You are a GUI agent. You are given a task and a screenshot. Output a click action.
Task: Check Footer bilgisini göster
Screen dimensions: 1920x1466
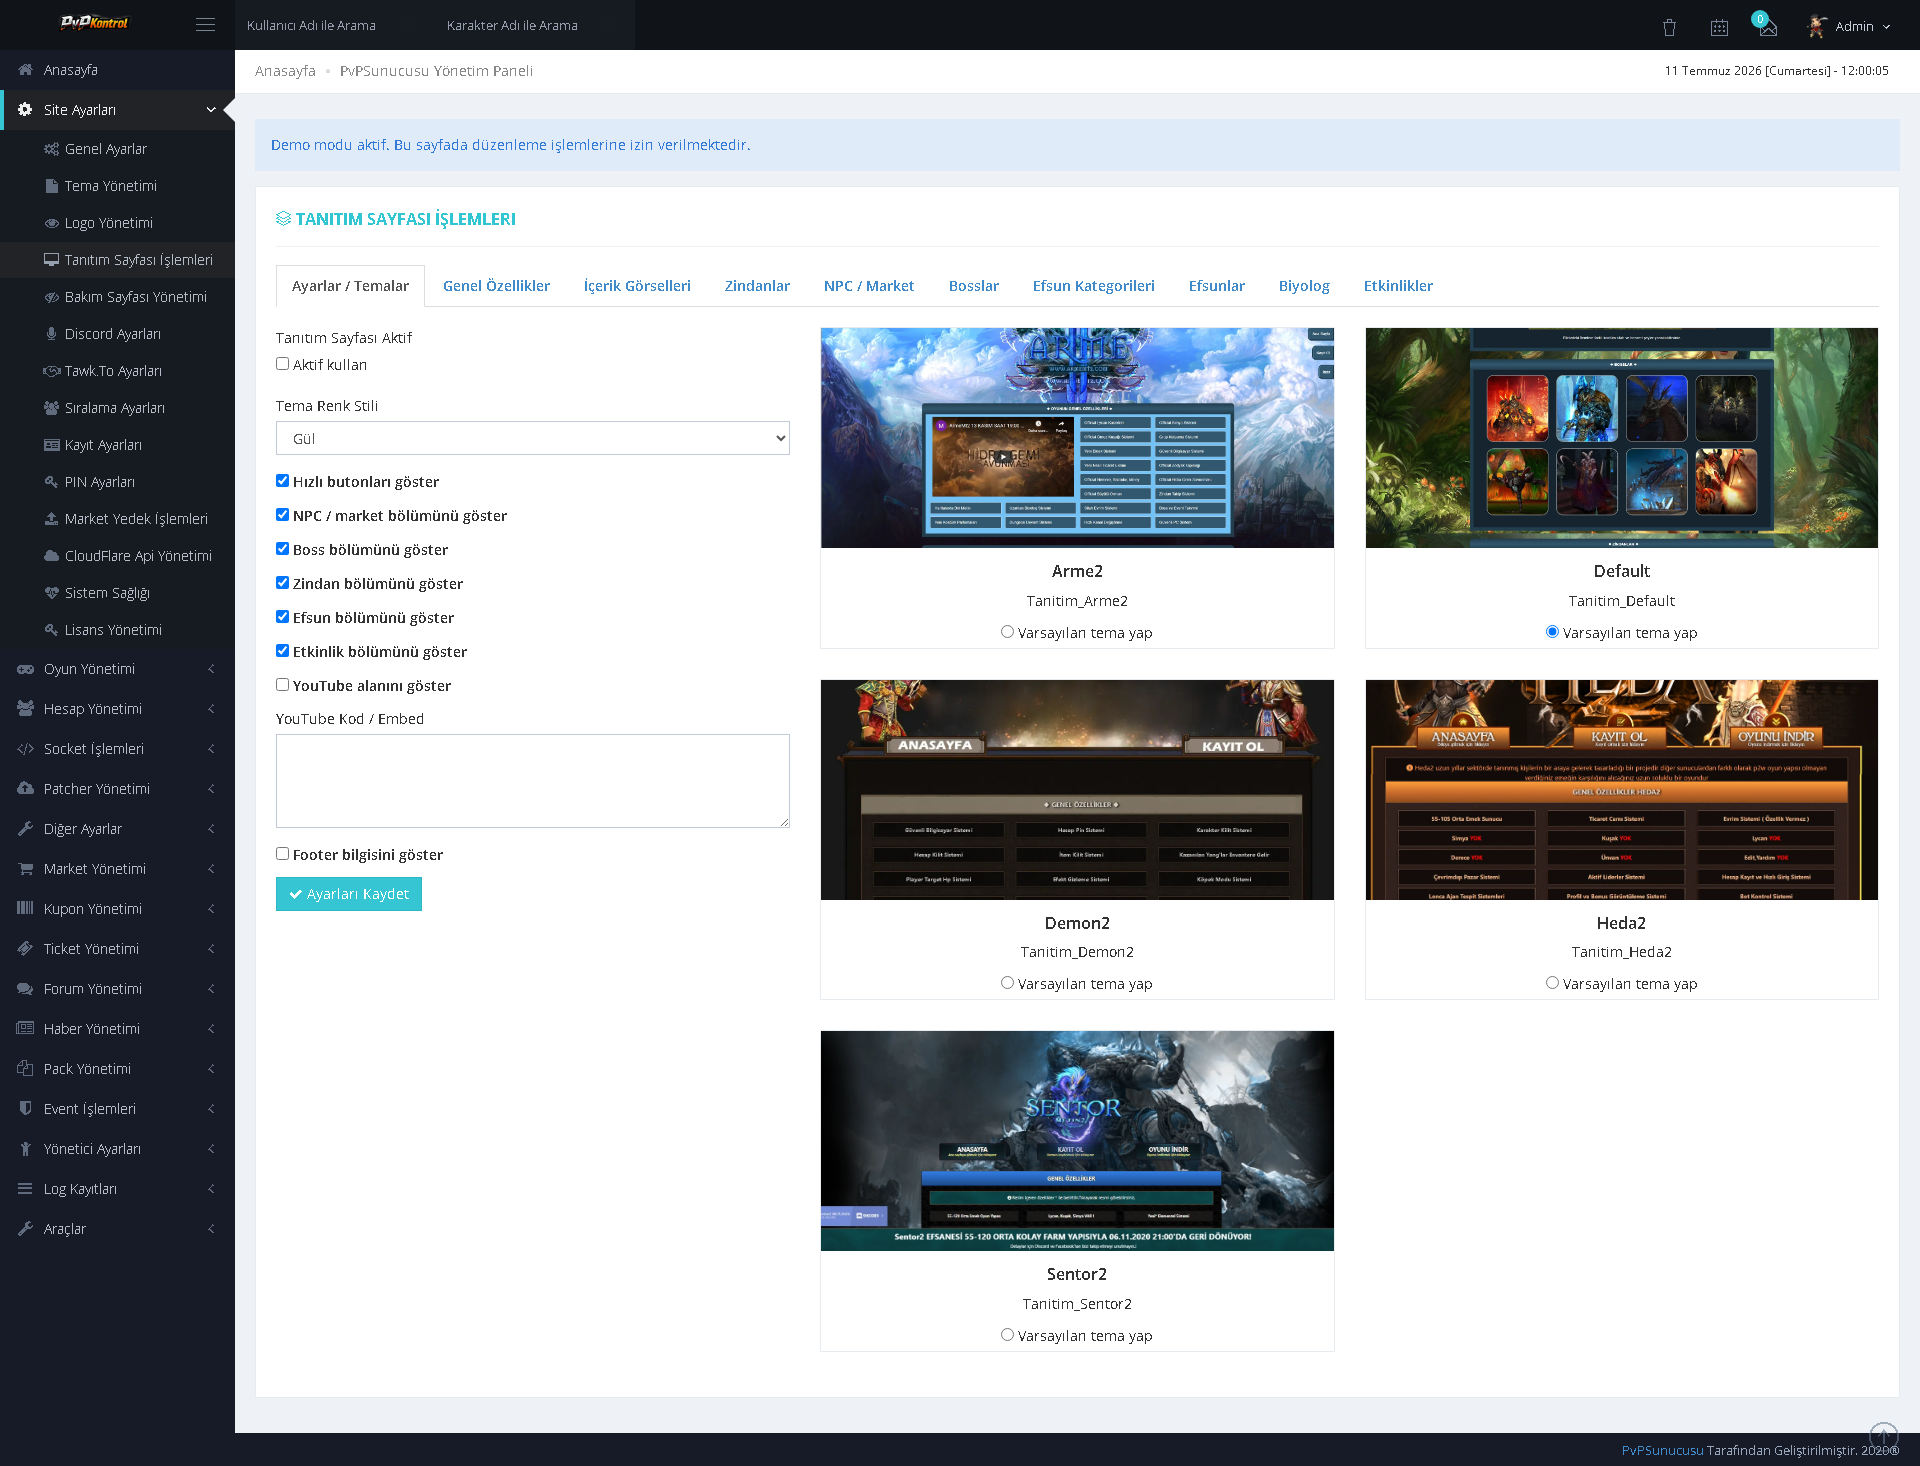[x=282, y=854]
